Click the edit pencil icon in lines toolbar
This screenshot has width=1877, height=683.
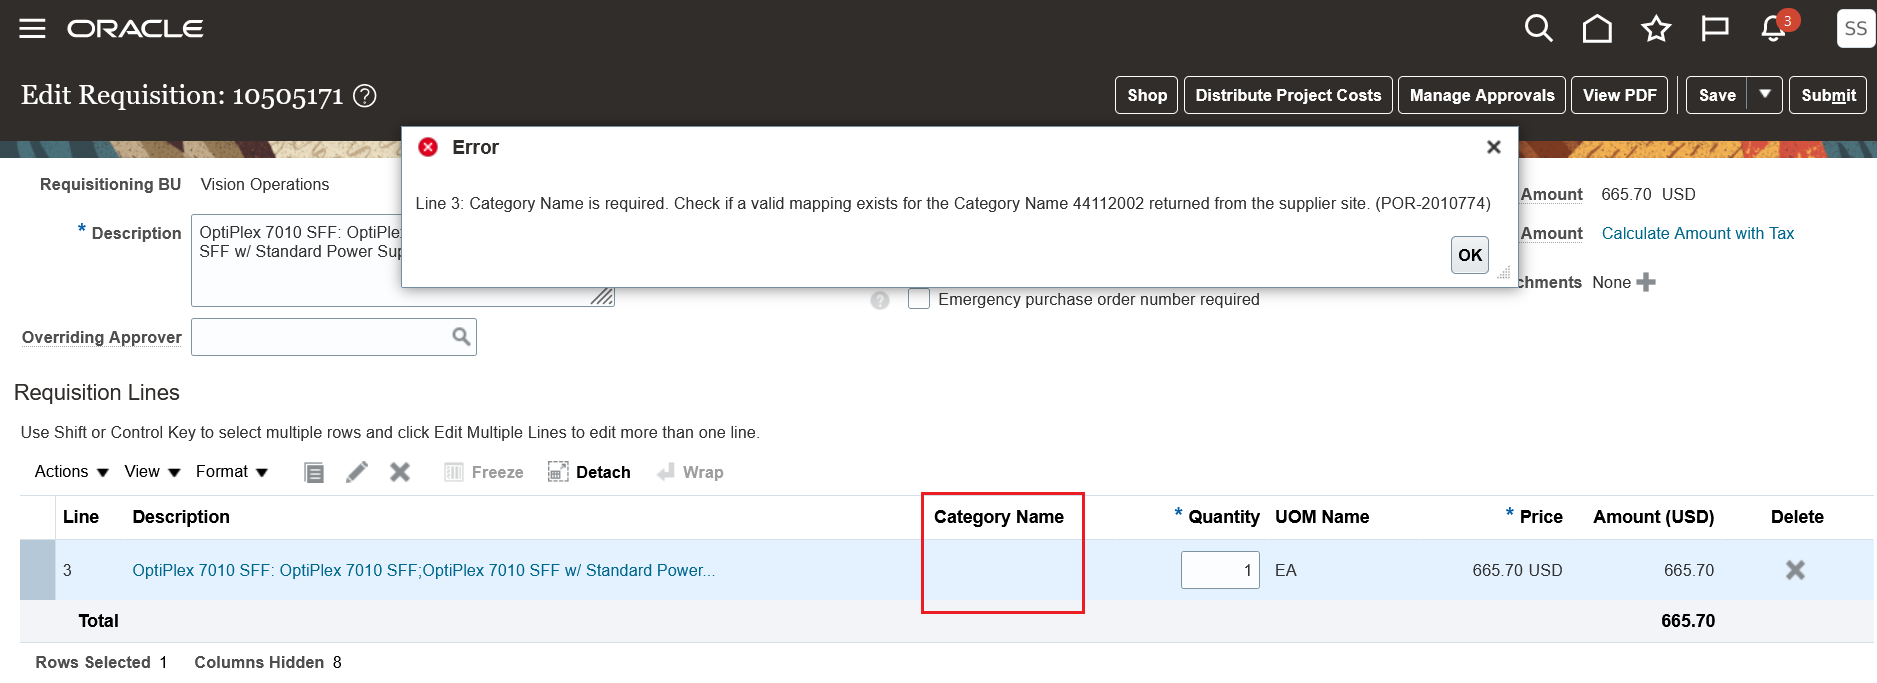pos(357,472)
